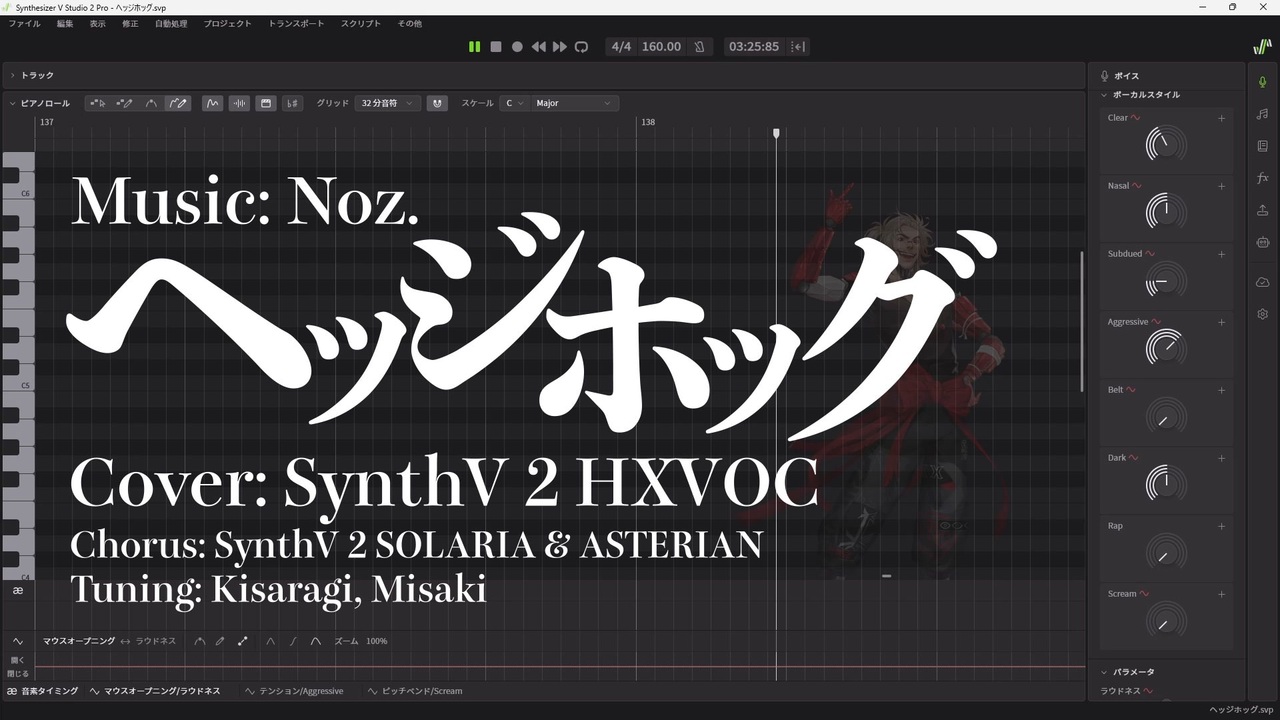Image resolution: width=1280 pixels, height=720 pixels.
Task: Click the plus icon for Nasal style
Action: (1221, 186)
